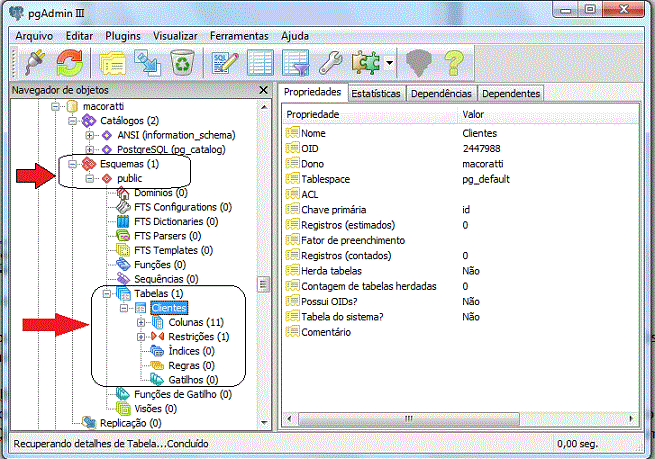
Task: View table data grid icon
Action: [260, 63]
